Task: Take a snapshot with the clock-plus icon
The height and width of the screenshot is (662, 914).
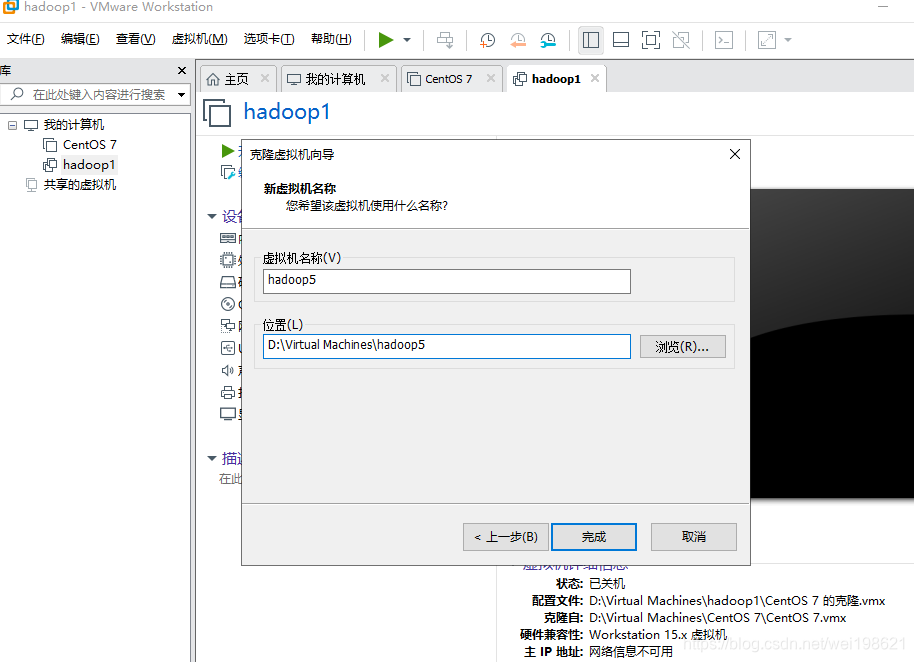Action: pos(487,40)
